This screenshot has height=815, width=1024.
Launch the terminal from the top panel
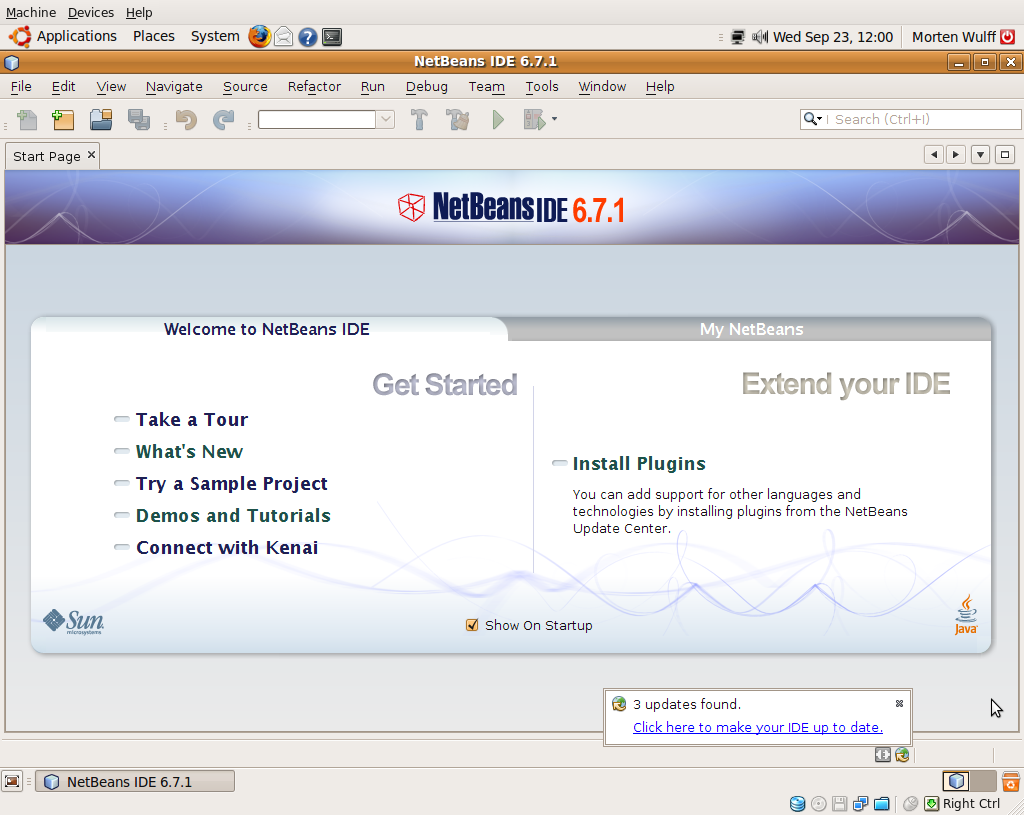[x=332, y=37]
